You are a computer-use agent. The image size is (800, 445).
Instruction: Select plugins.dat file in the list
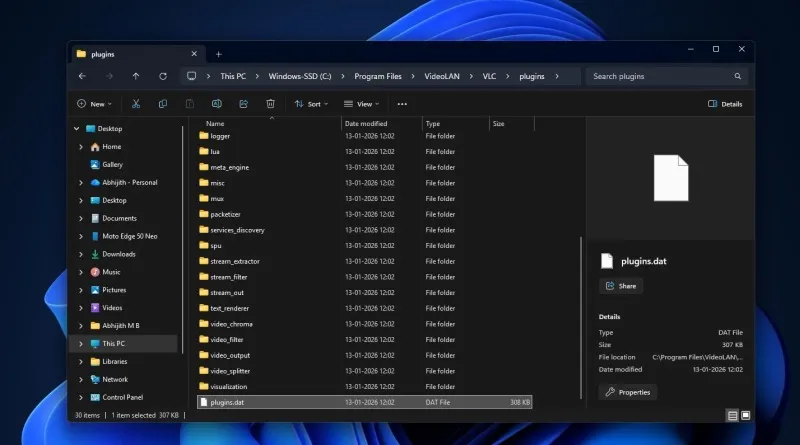pyautogui.click(x=365, y=402)
